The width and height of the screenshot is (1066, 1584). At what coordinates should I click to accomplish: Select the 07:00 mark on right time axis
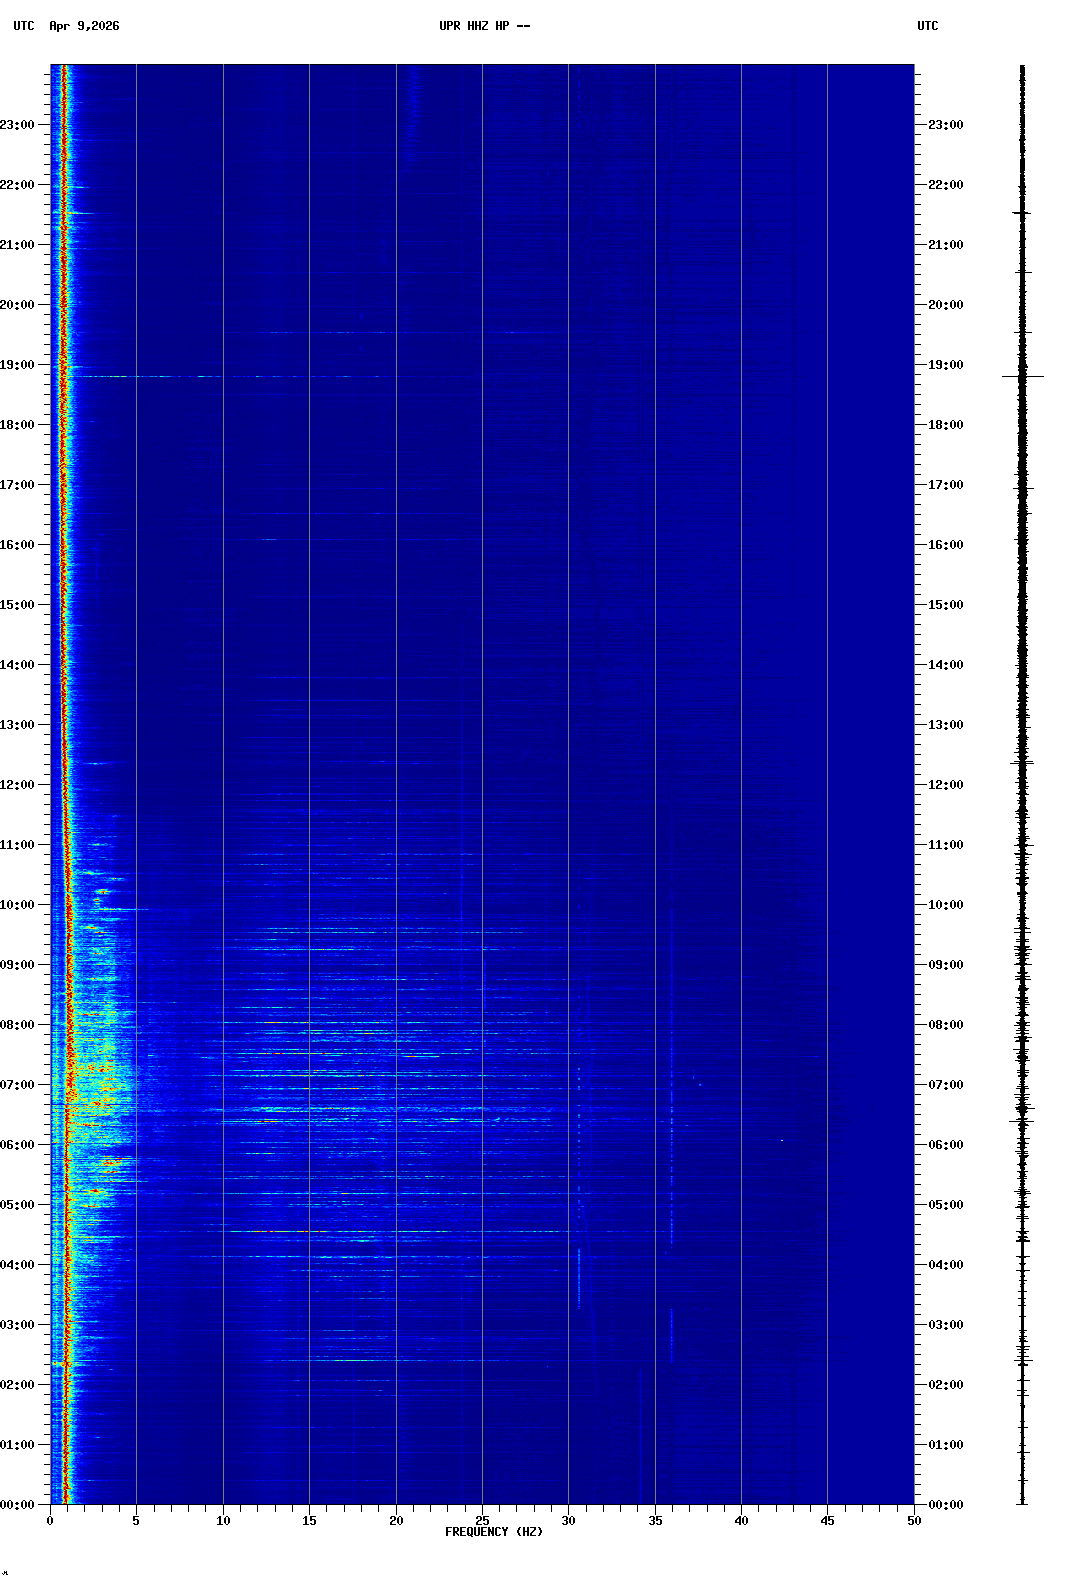(x=945, y=1085)
